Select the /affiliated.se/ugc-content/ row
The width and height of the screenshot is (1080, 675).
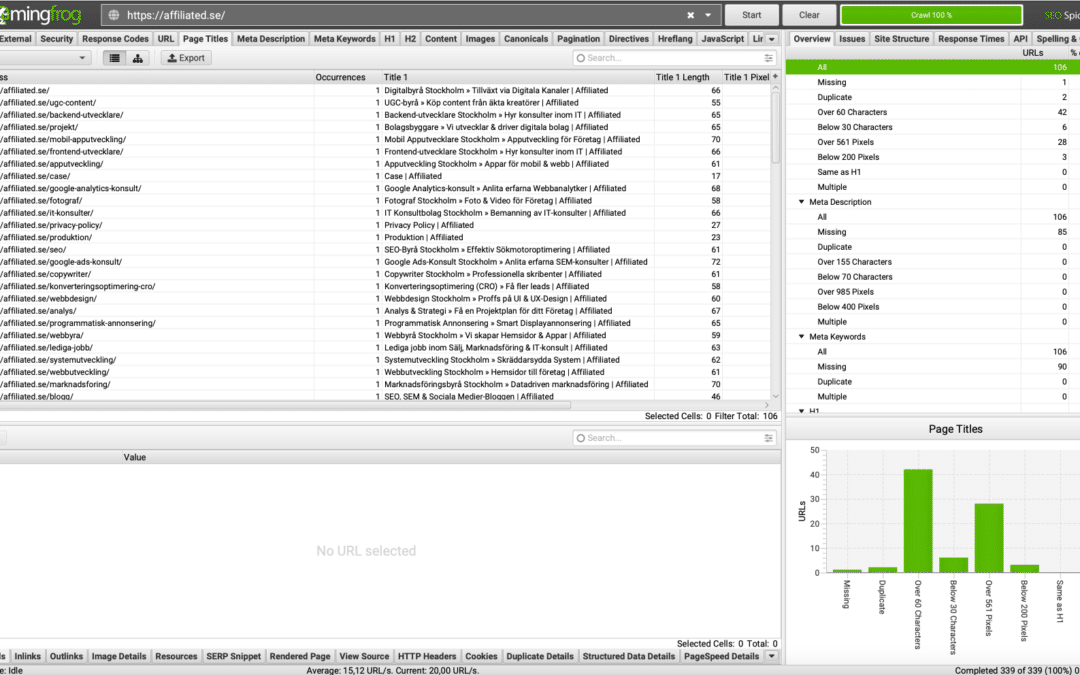386,103
